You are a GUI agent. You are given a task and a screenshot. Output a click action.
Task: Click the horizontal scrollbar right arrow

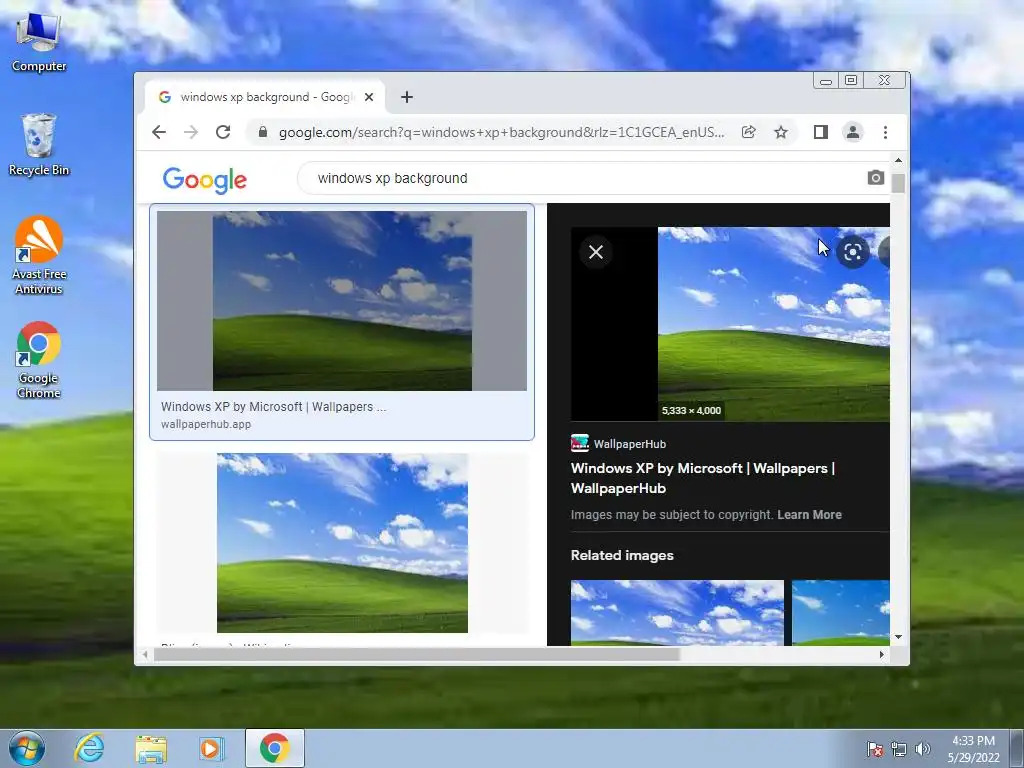[x=881, y=654]
